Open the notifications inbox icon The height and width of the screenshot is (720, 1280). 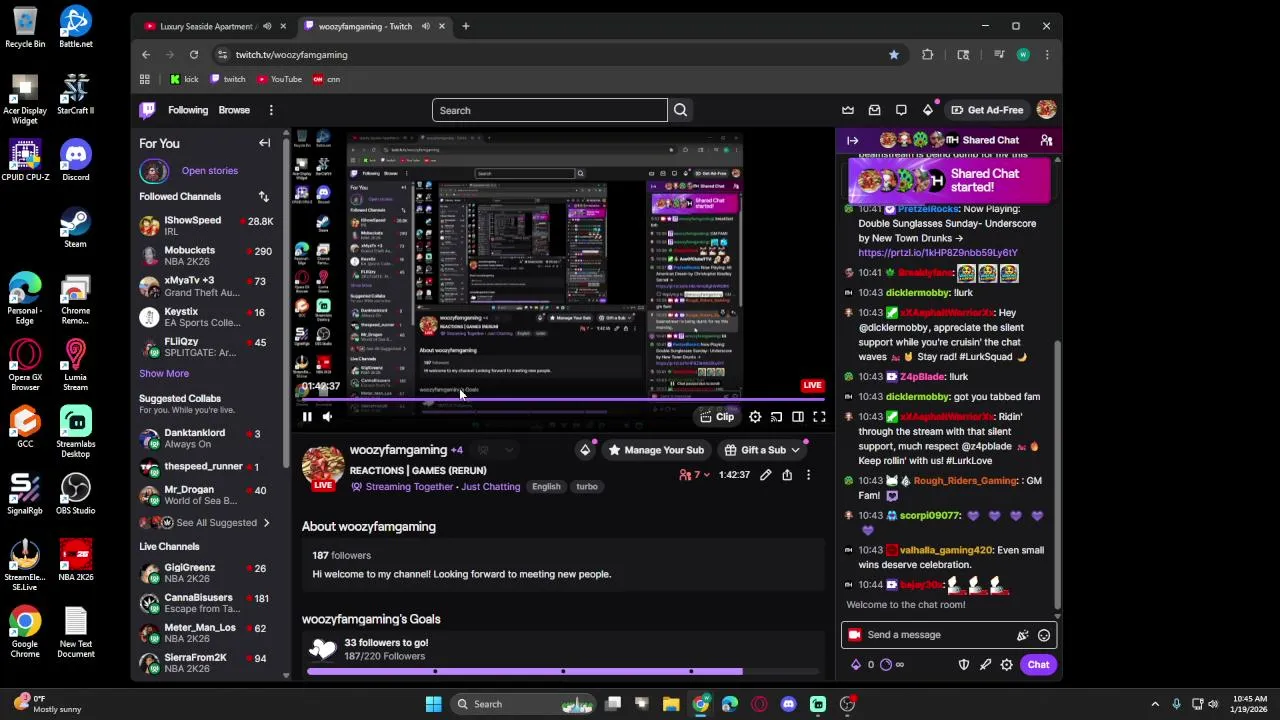875,110
